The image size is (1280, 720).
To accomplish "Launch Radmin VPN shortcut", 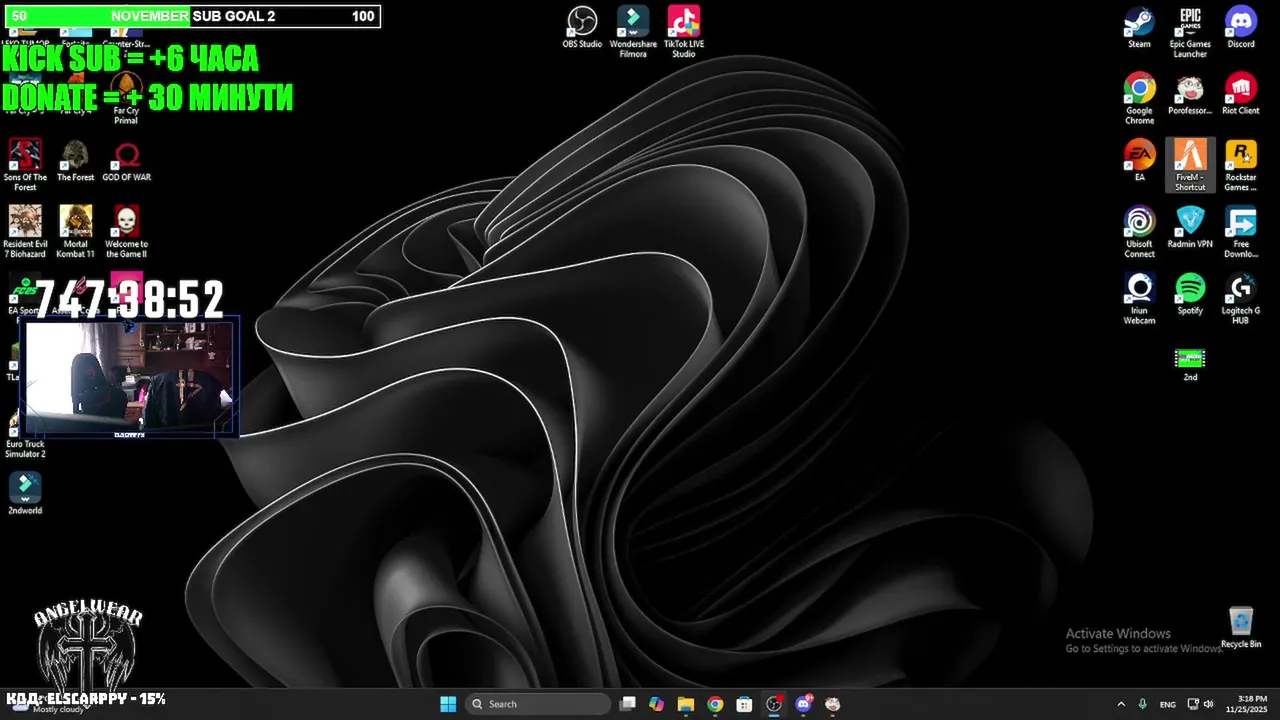I will 1190,228.
